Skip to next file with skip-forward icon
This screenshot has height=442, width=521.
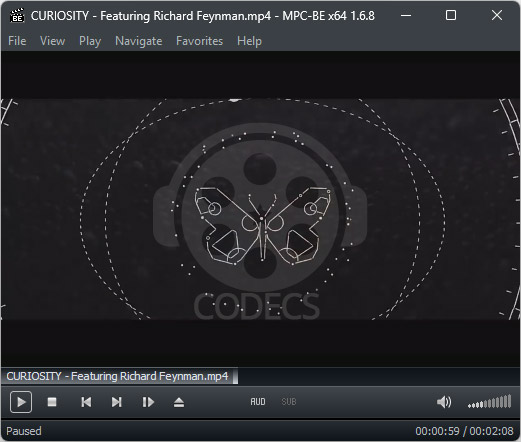pyautogui.click(x=116, y=402)
